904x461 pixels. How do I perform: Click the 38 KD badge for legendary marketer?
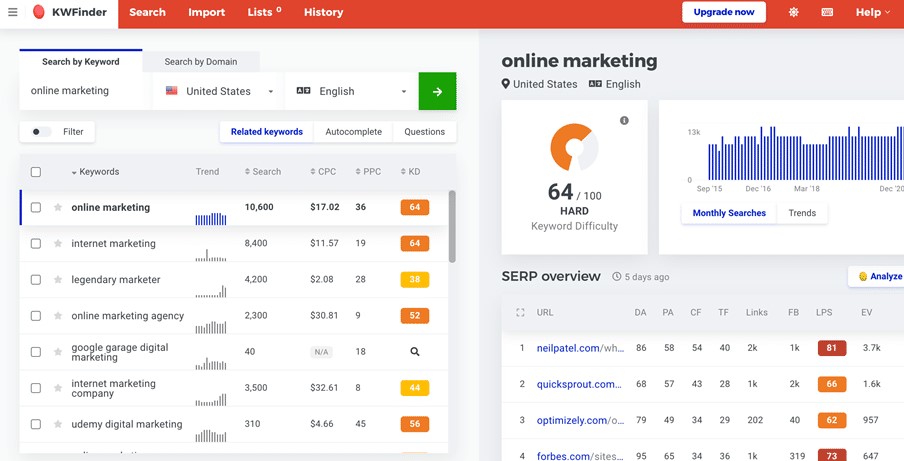415,279
